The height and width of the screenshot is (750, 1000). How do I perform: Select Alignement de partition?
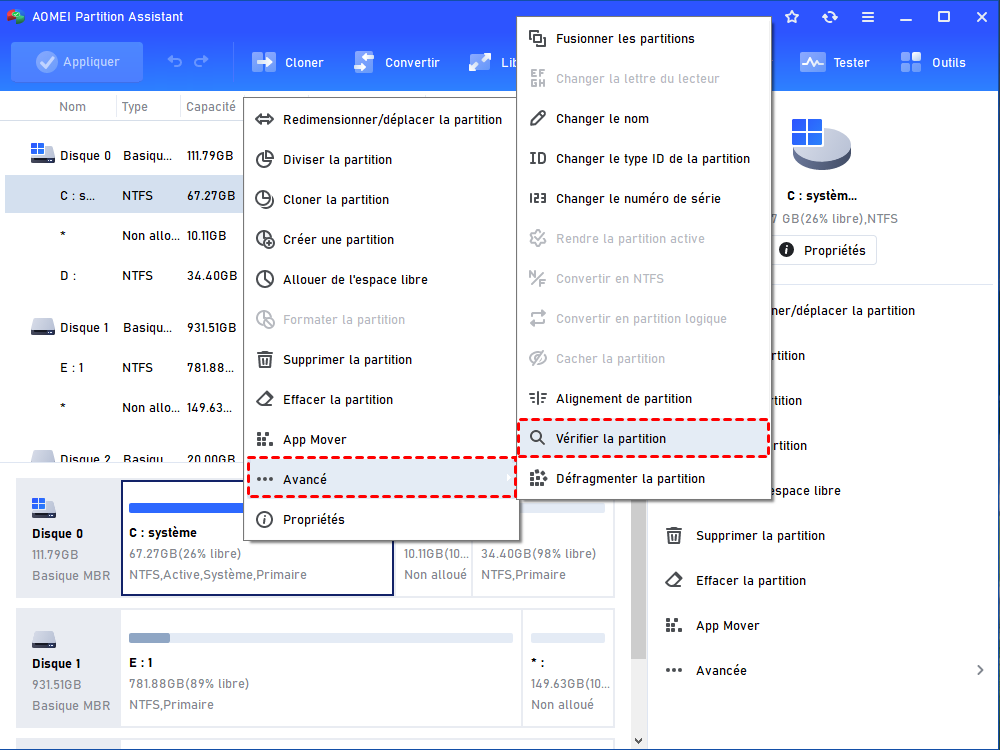click(643, 399)
